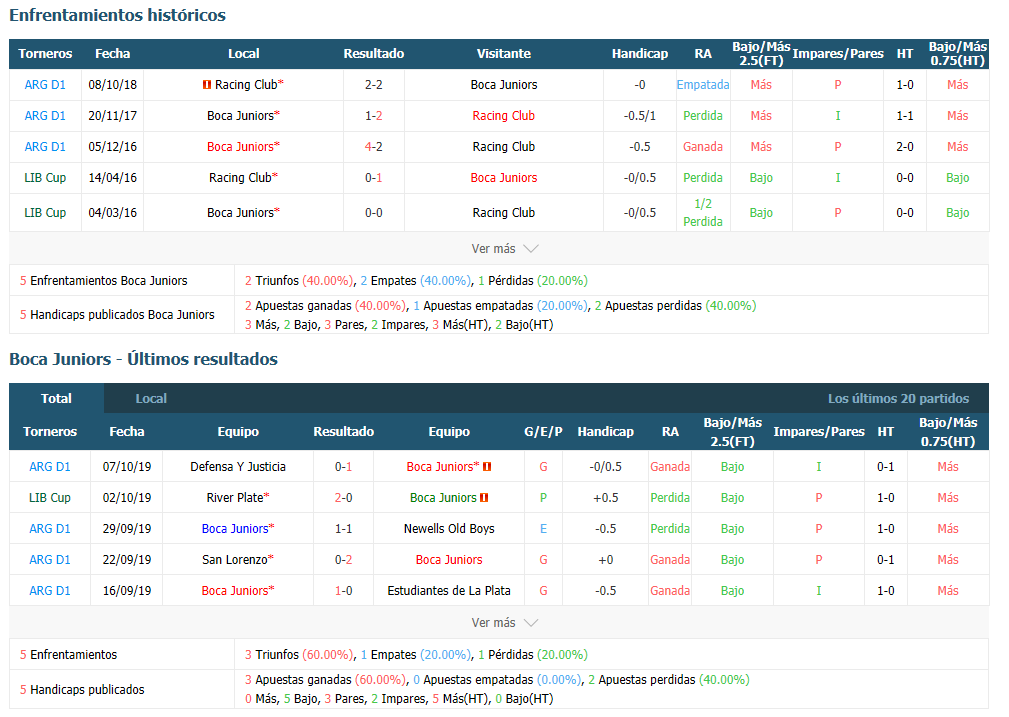The height and width of the screenshot is (717, 1009).
Task: Click handicap -0.5/1 in 20/11/17 row
Action: coord(640,116)
